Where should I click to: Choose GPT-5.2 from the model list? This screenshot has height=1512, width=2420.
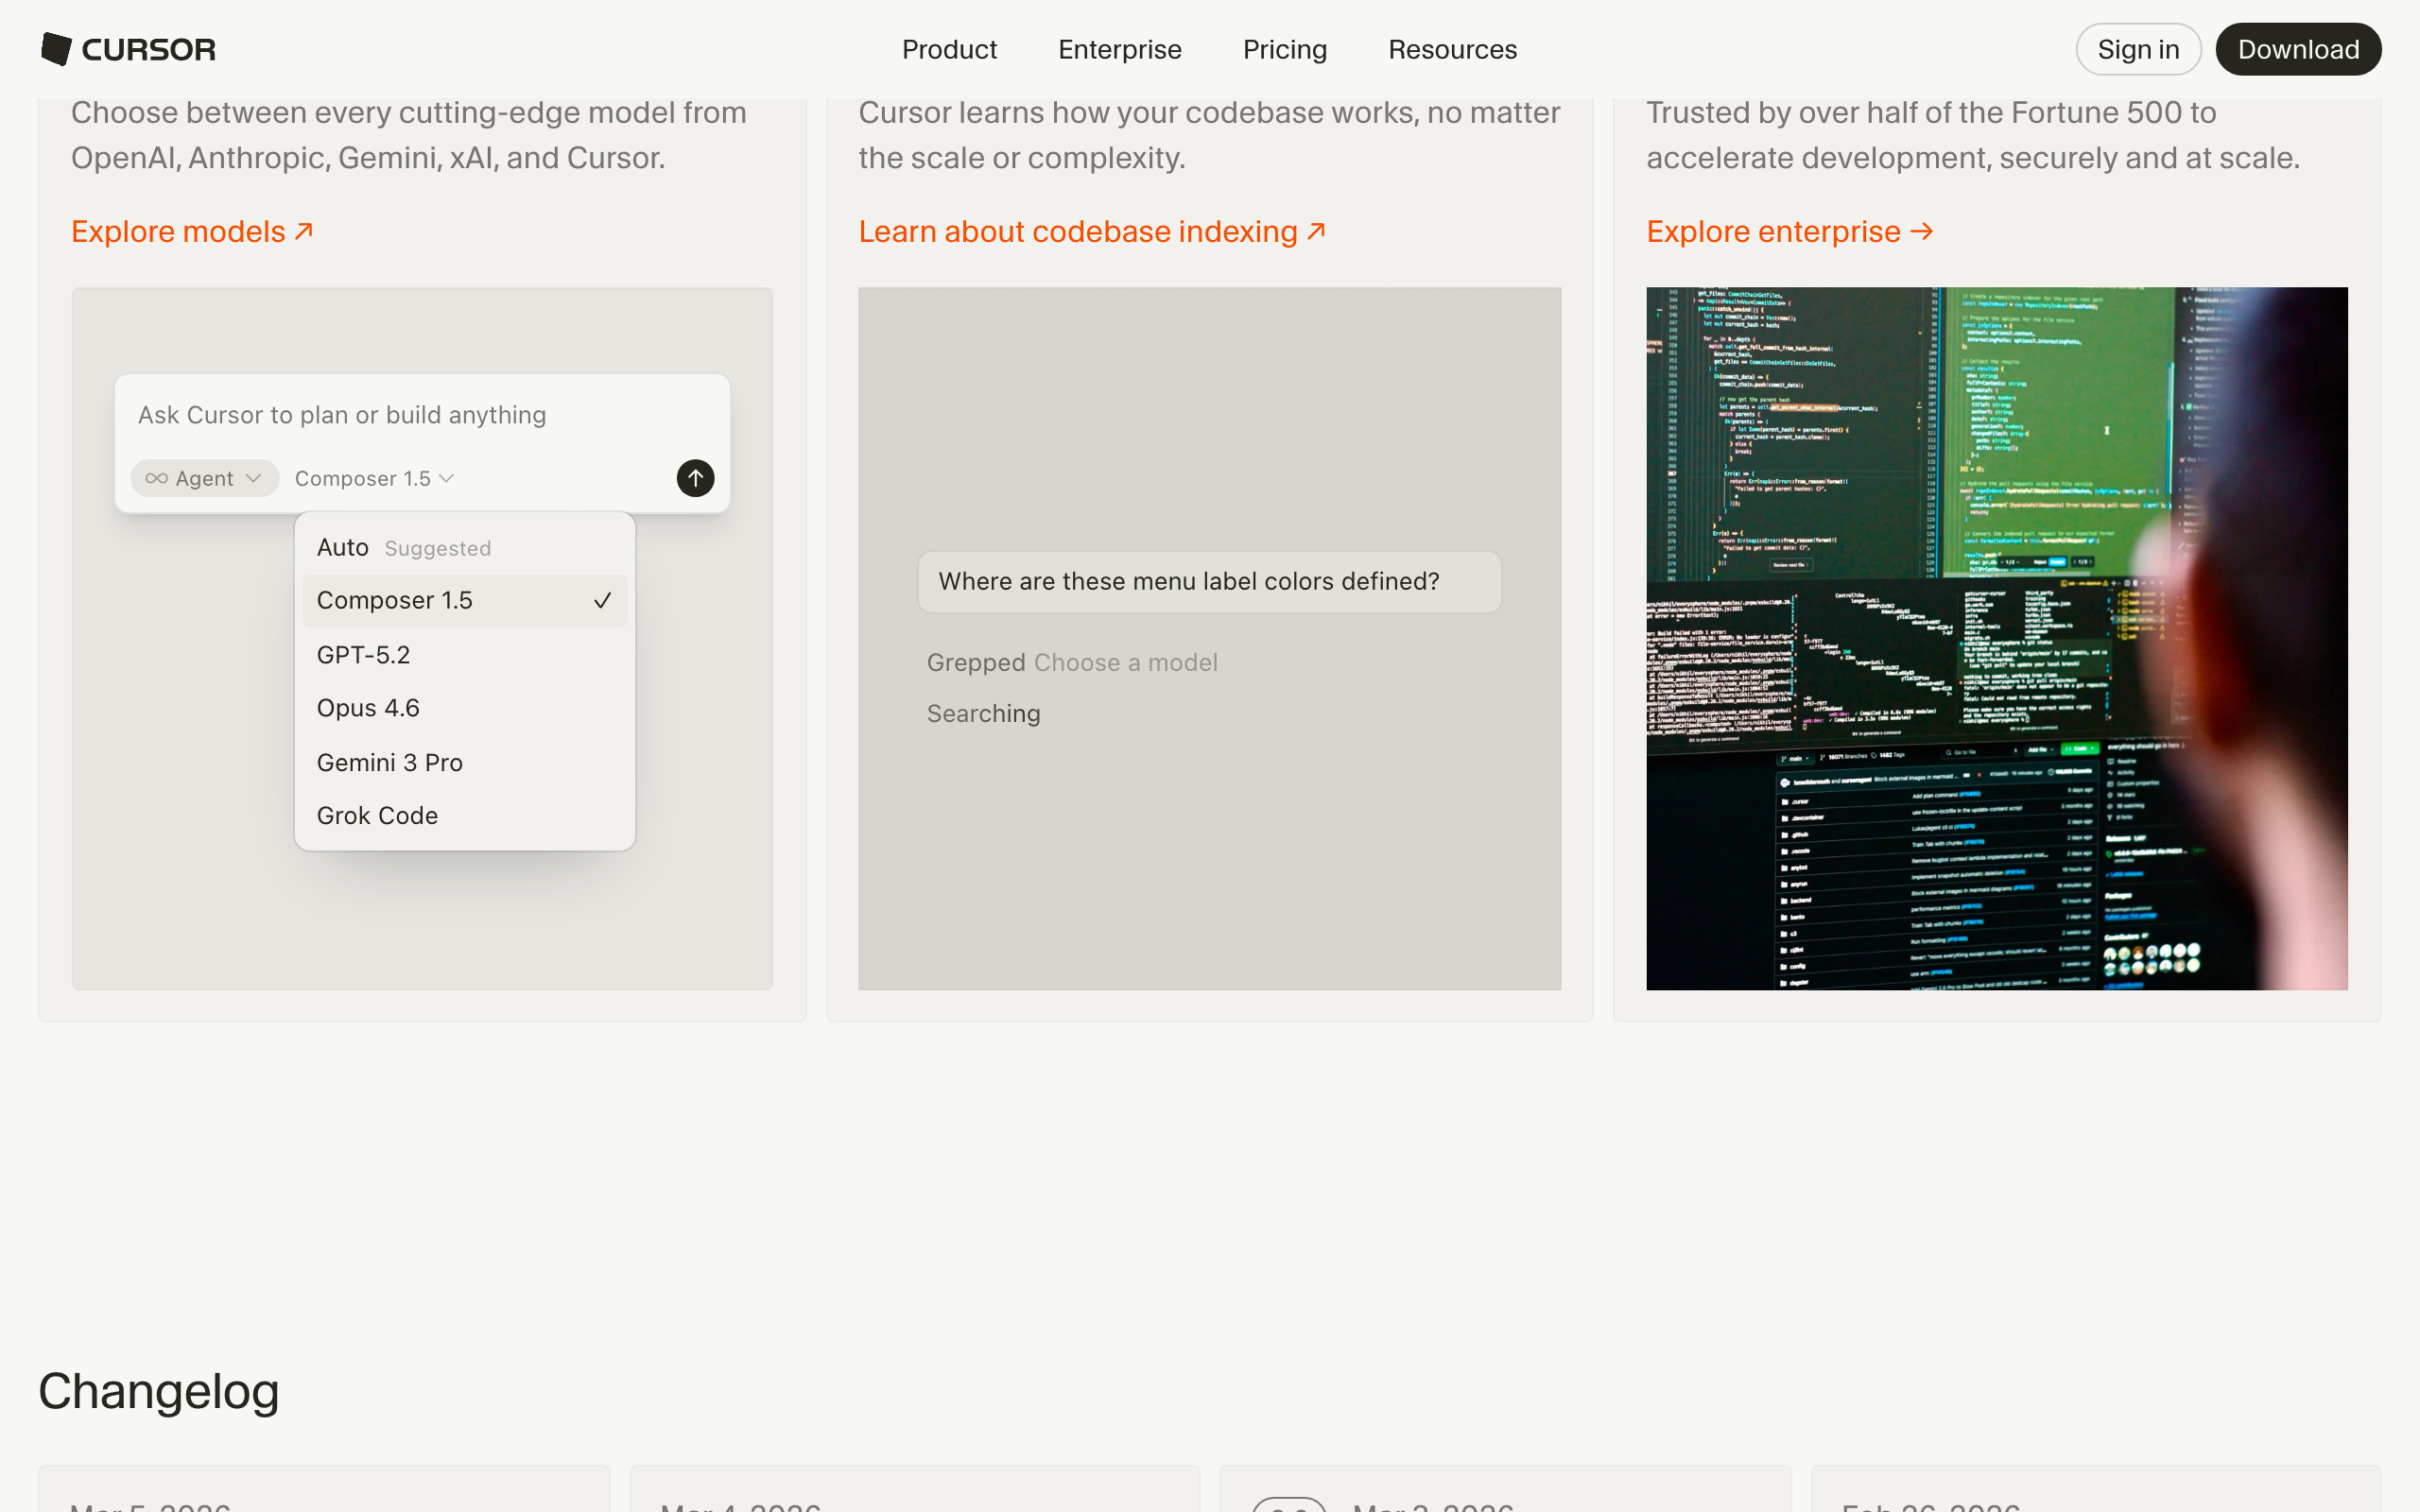tap(363, 655)
